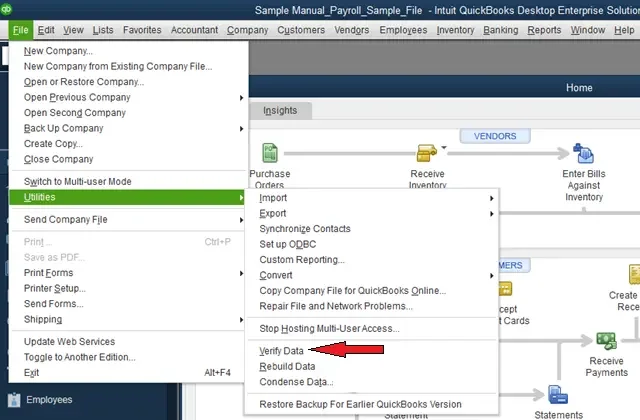
Task: Choose Switch to Multi-user Mode
Action: 128,182
